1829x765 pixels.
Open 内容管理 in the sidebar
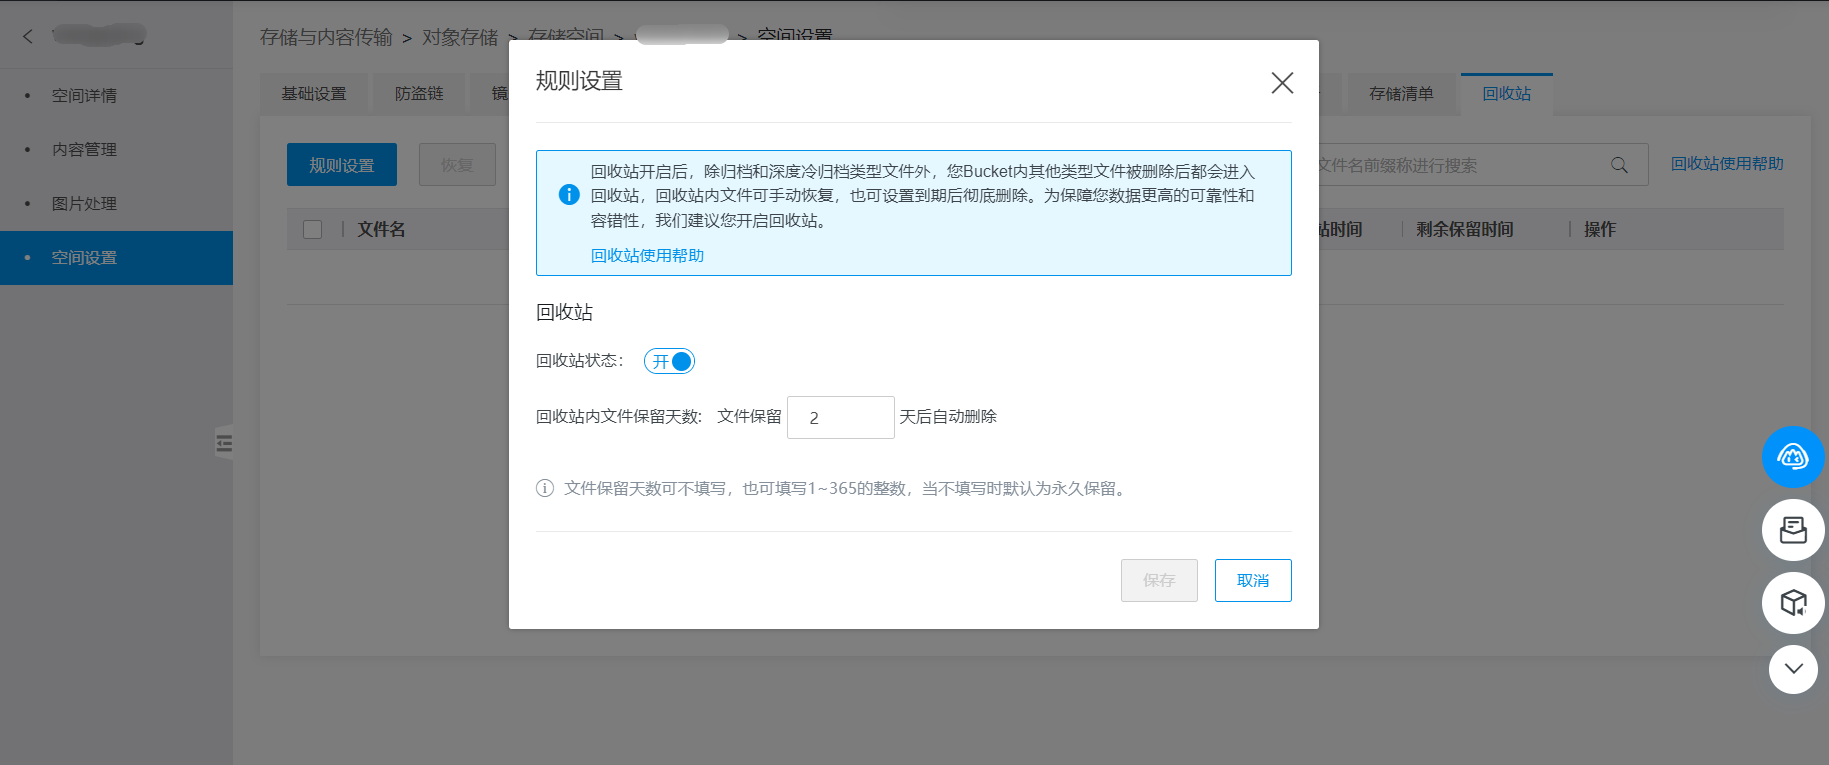coord(116,150)
